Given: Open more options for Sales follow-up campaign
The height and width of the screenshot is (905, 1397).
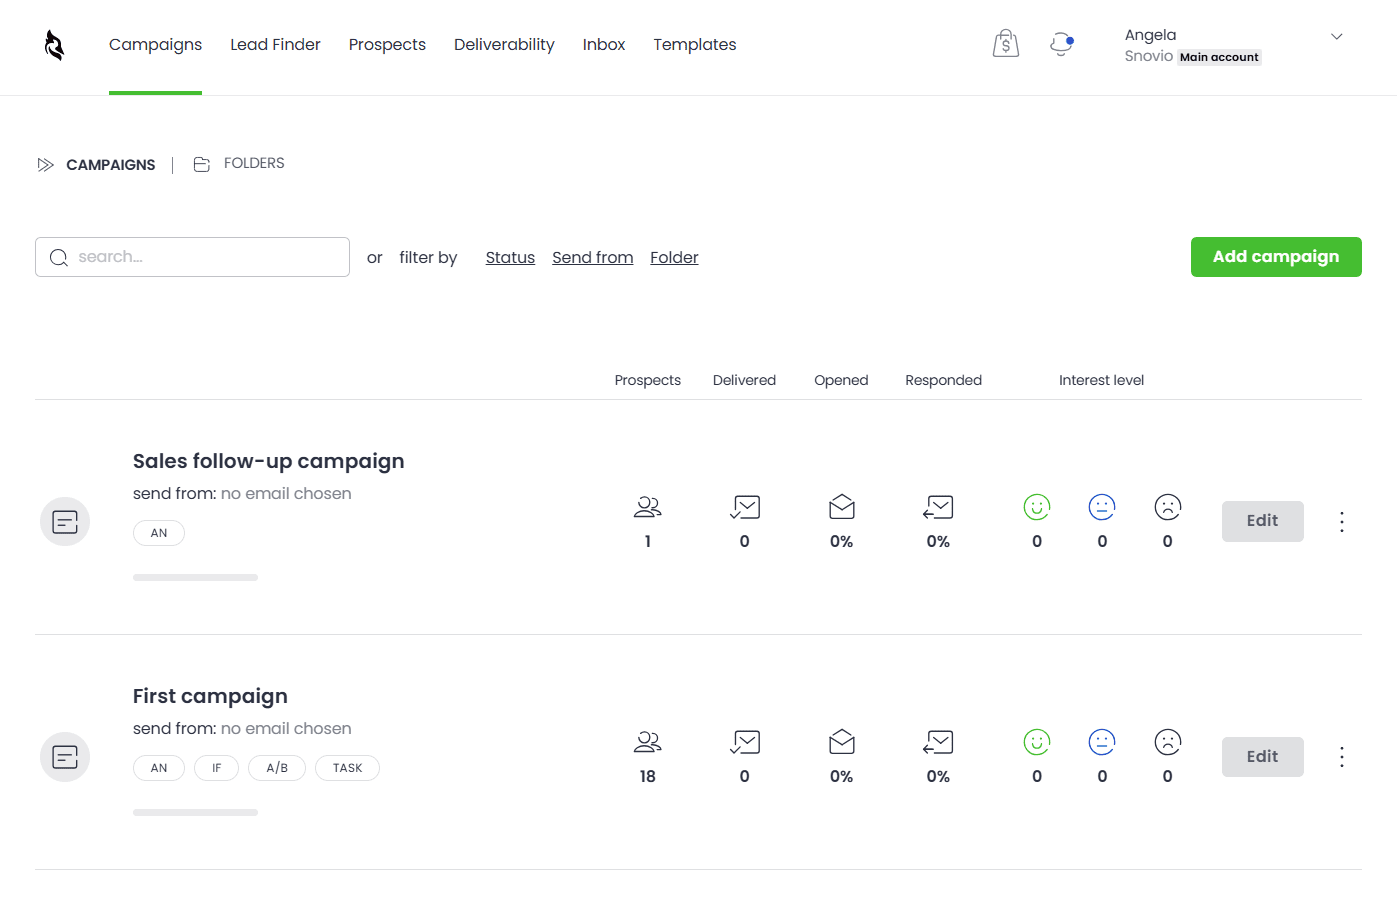Looking at the screenshot, I should click(x=1341, y=522).
